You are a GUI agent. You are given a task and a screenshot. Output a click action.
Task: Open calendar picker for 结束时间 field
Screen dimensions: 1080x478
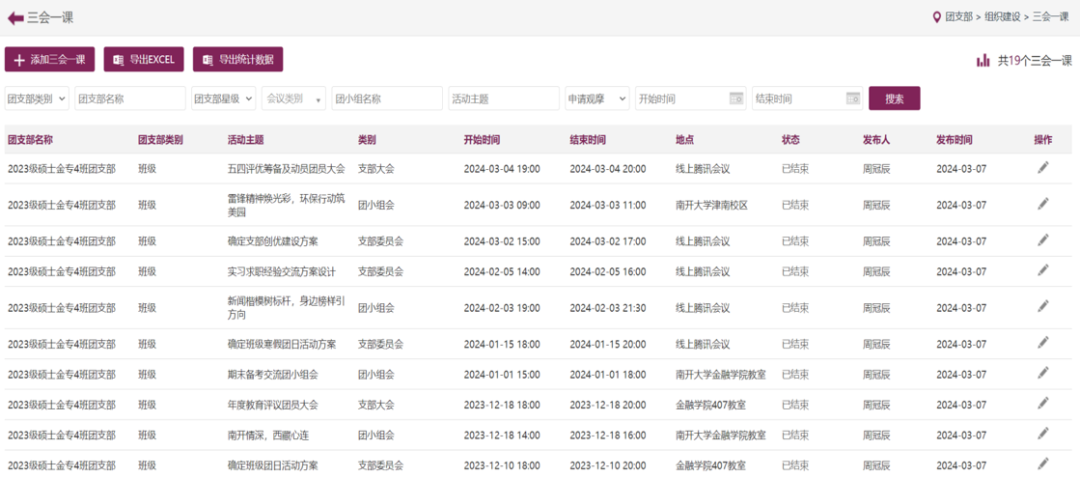(853, 98)
